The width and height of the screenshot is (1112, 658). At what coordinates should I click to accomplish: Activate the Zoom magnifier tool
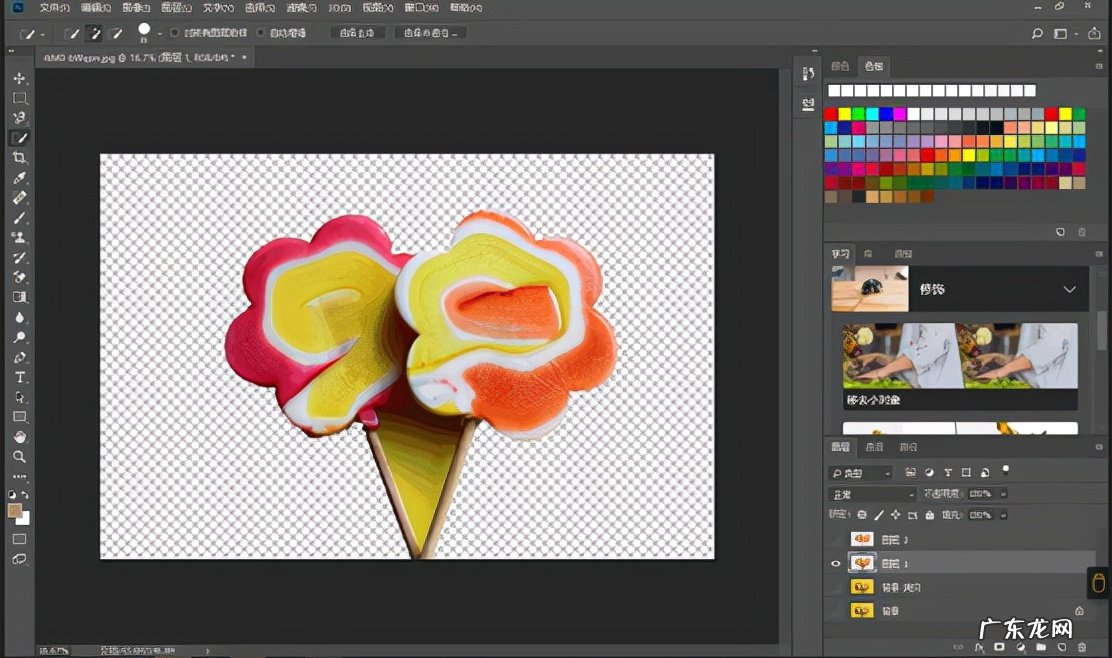pyautogui.click(x=19, y=456)
